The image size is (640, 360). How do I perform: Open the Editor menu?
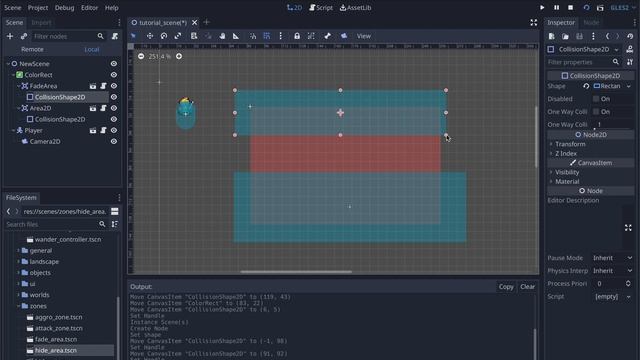89,8
